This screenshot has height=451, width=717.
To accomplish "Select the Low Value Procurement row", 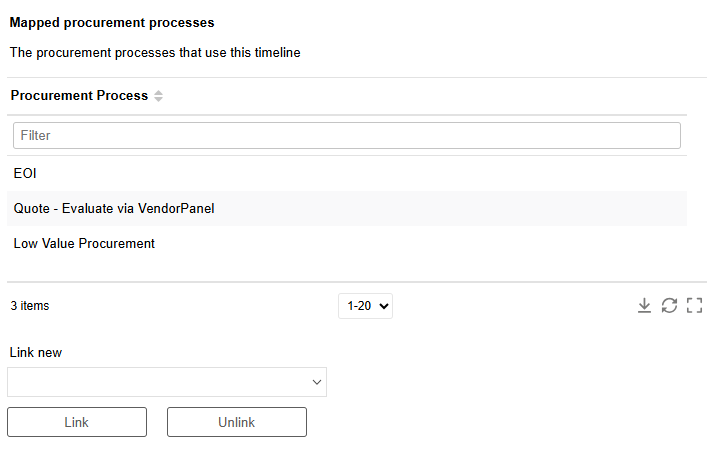I will tap(347, 243).
